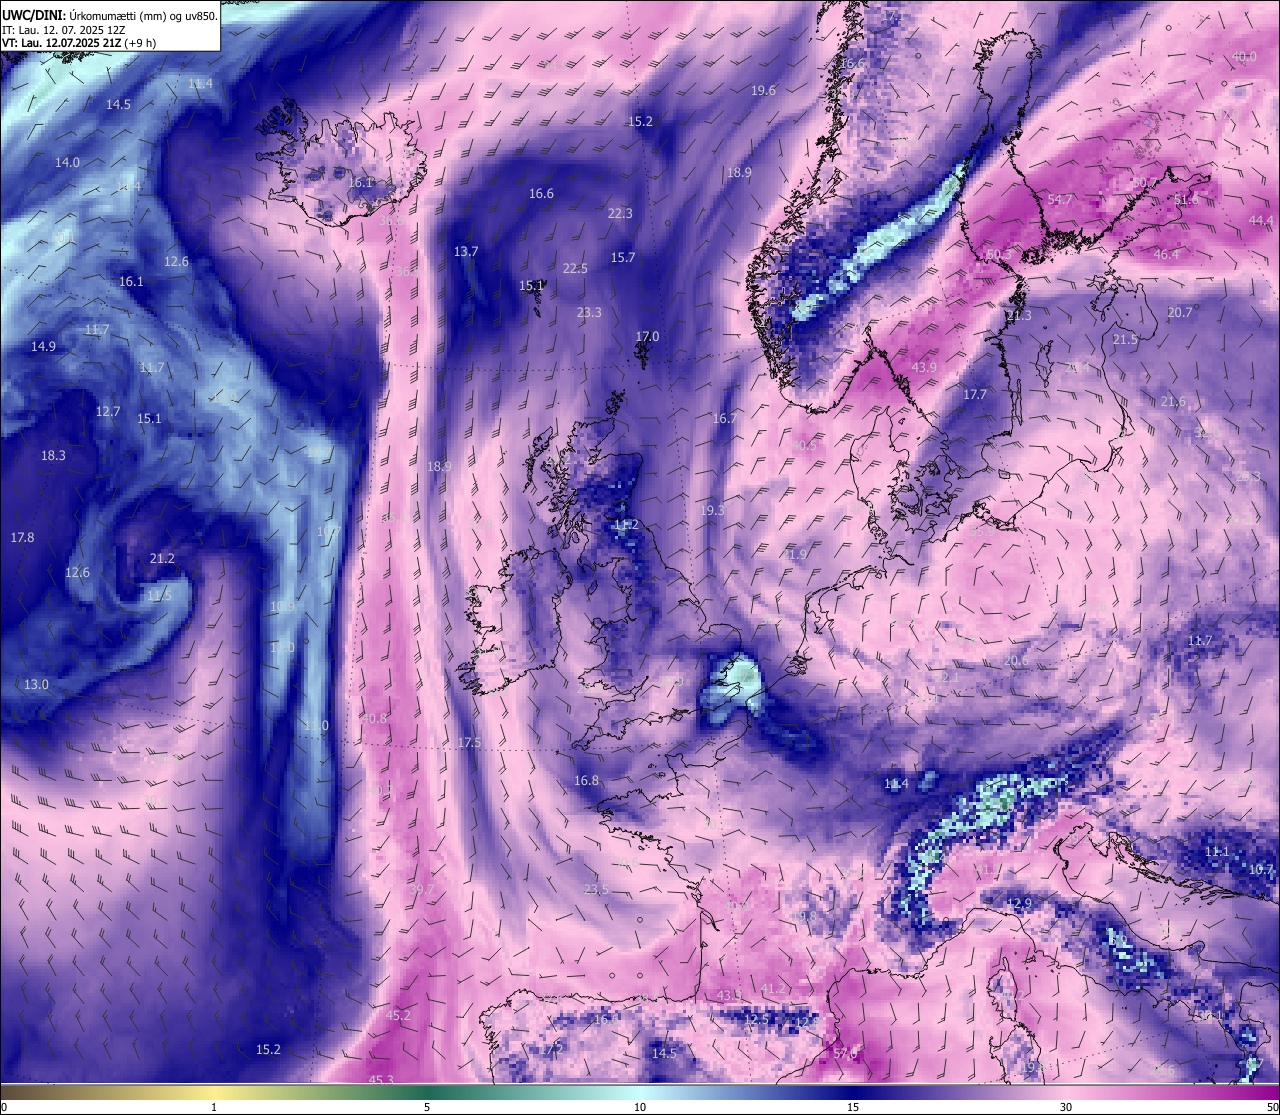The height and width of the screenshot is (1115, 1280).
Task: Click the UWC/DINI Úrkomumætti title line
Action: coord(110,15)
